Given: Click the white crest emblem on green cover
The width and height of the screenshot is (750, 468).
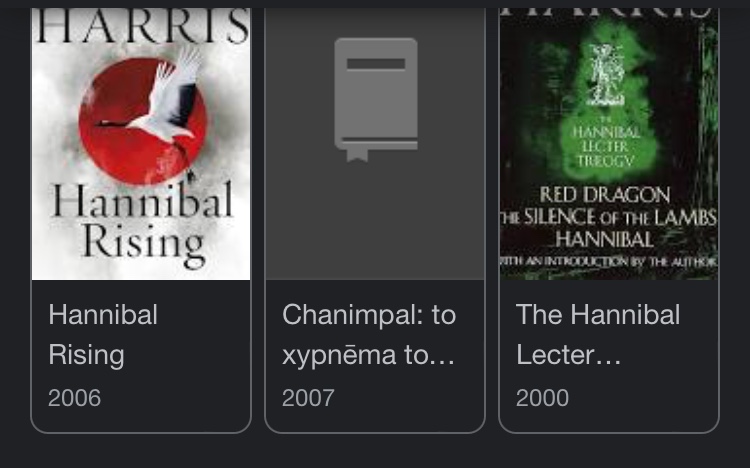Looking at the screenshot, I should tap(607, 75).
